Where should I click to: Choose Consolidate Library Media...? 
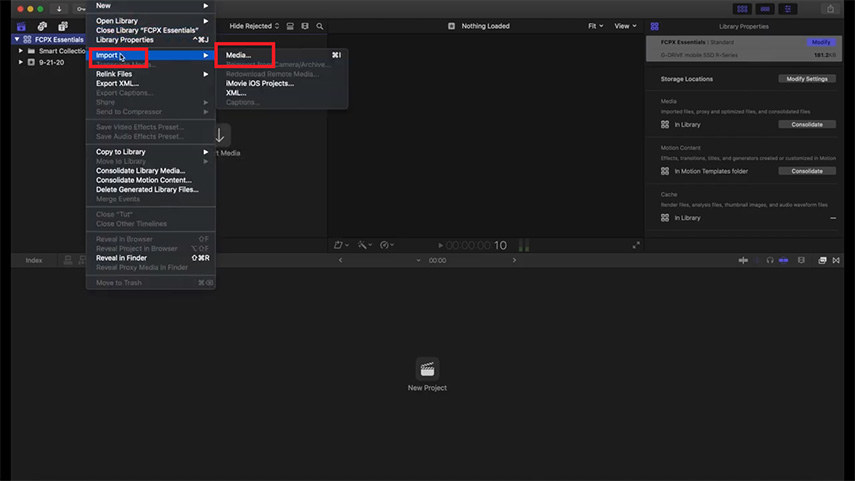pyautogui.click(x=151, y=171)
